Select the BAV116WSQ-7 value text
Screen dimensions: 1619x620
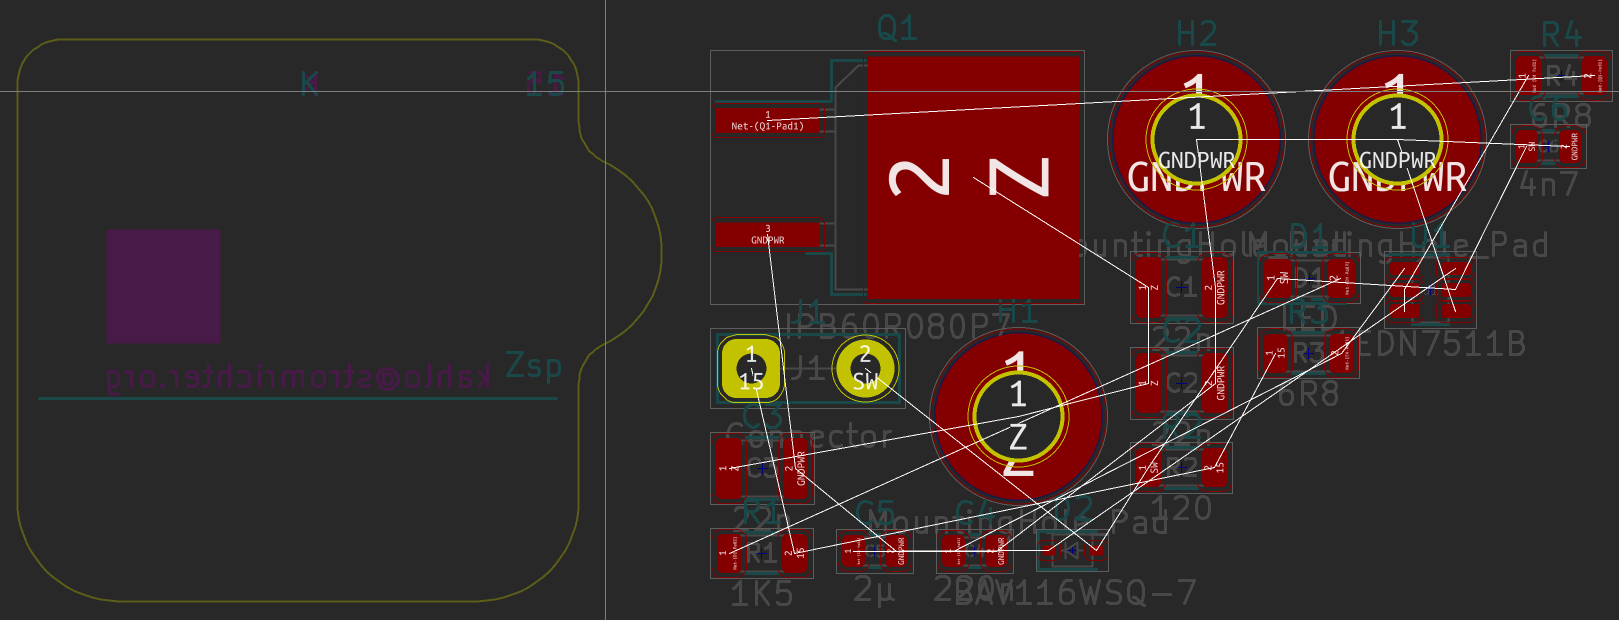click(1076, 594)
